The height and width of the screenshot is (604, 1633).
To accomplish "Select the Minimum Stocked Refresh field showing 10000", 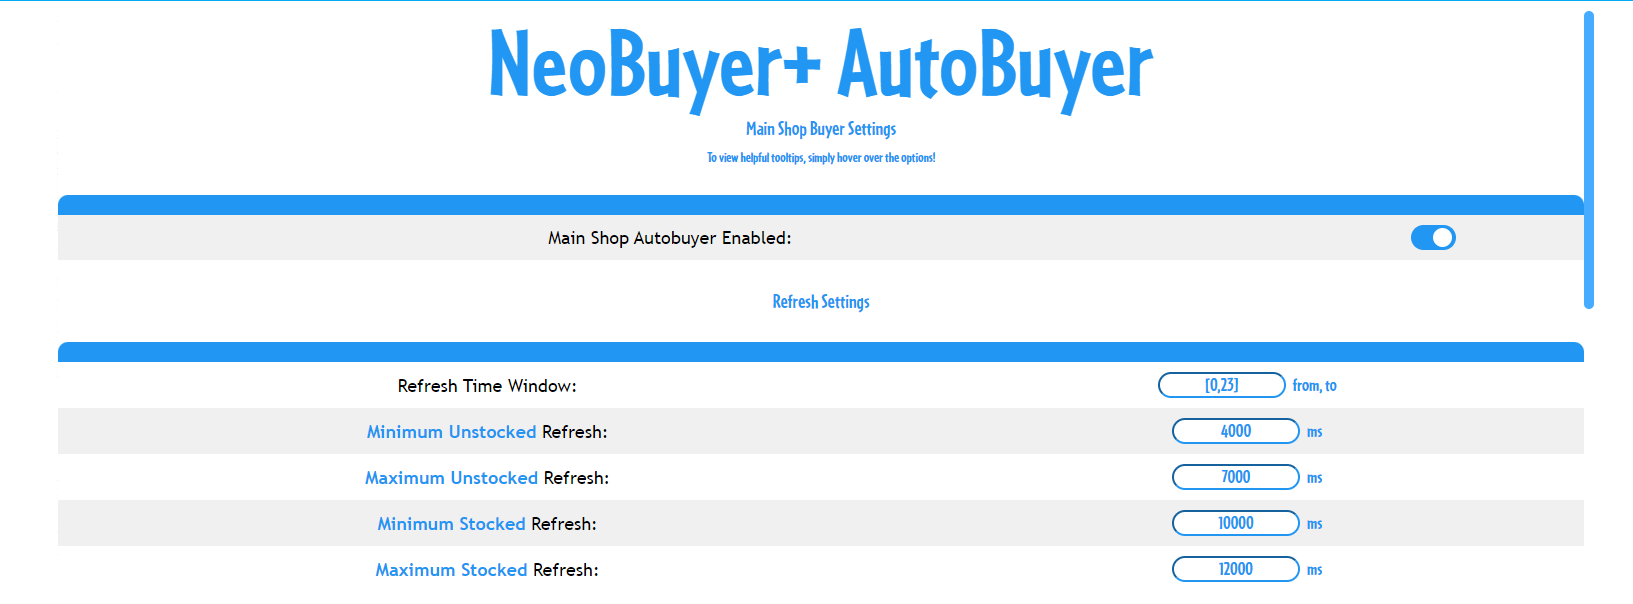I will [1235, 523].
